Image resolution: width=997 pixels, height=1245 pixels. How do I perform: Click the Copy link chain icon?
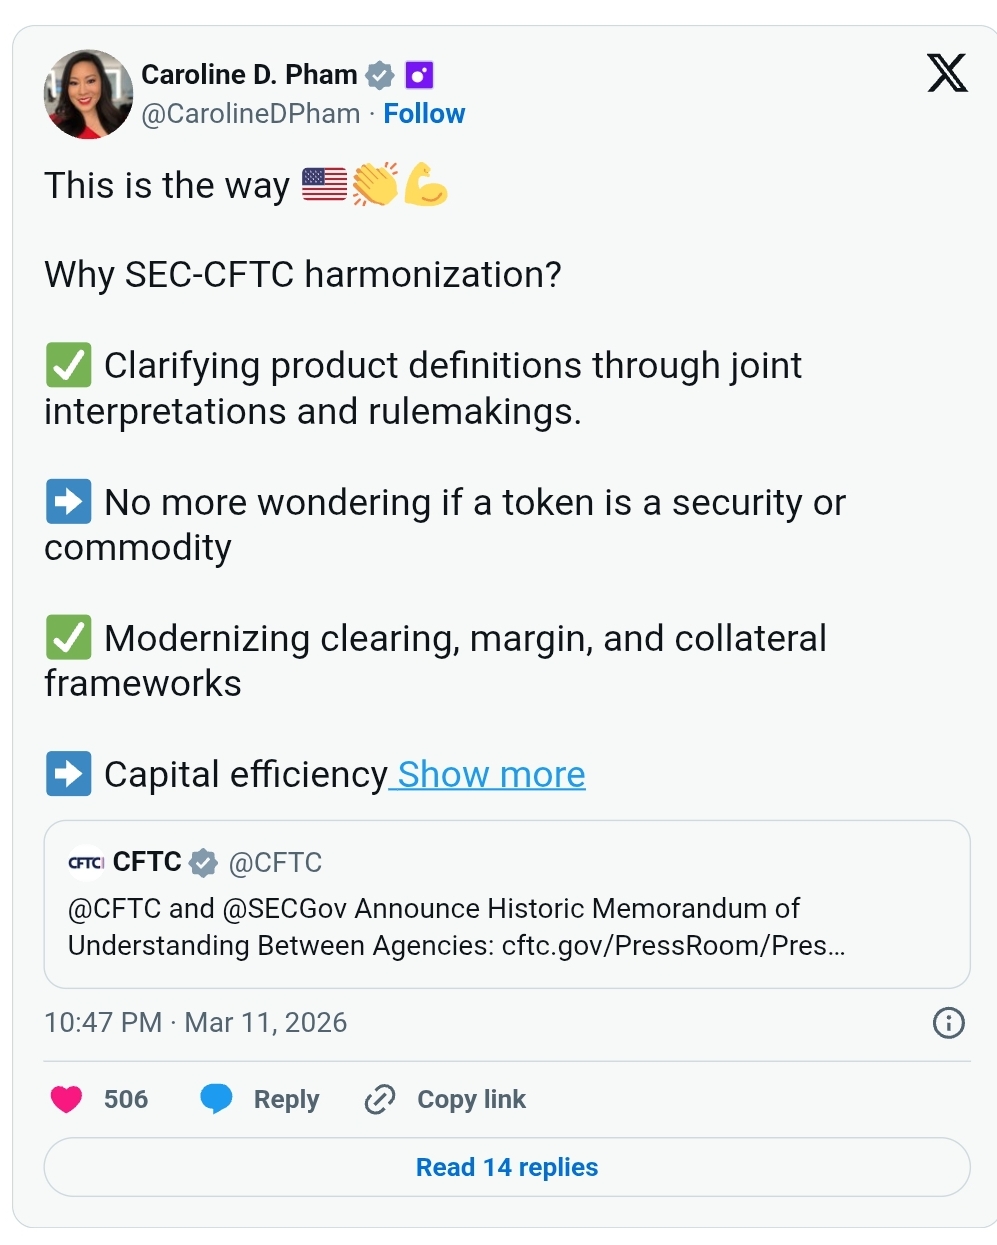[379, 1099]
